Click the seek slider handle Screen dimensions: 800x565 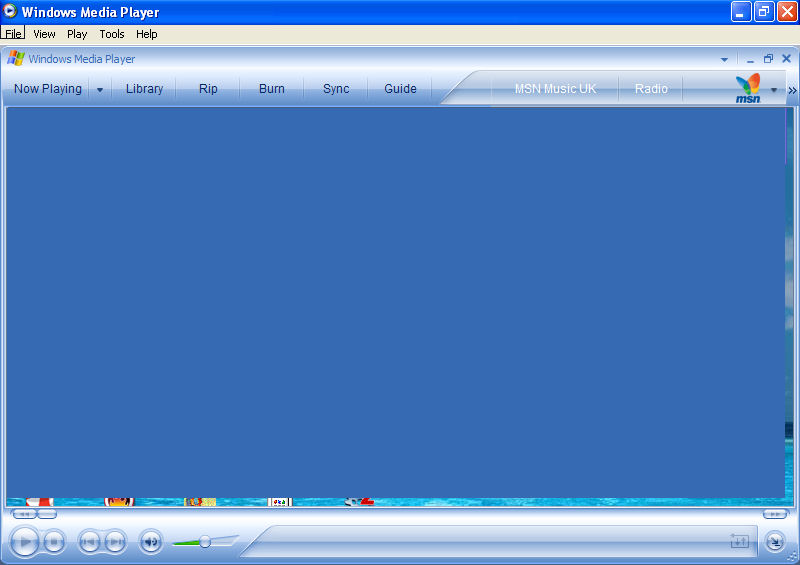click(47, 513)
